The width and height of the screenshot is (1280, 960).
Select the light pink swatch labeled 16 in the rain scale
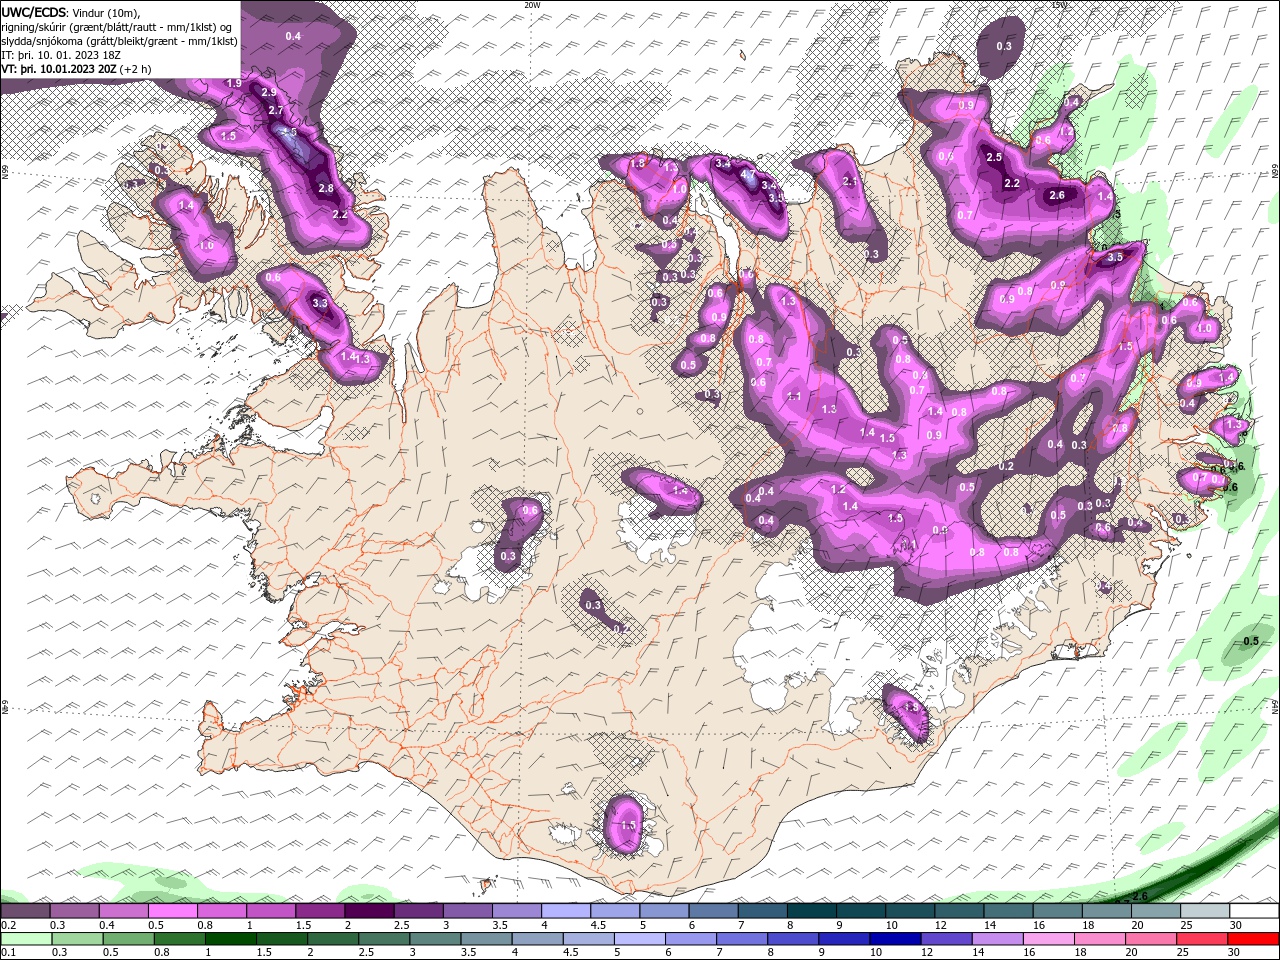[1048, 939]
